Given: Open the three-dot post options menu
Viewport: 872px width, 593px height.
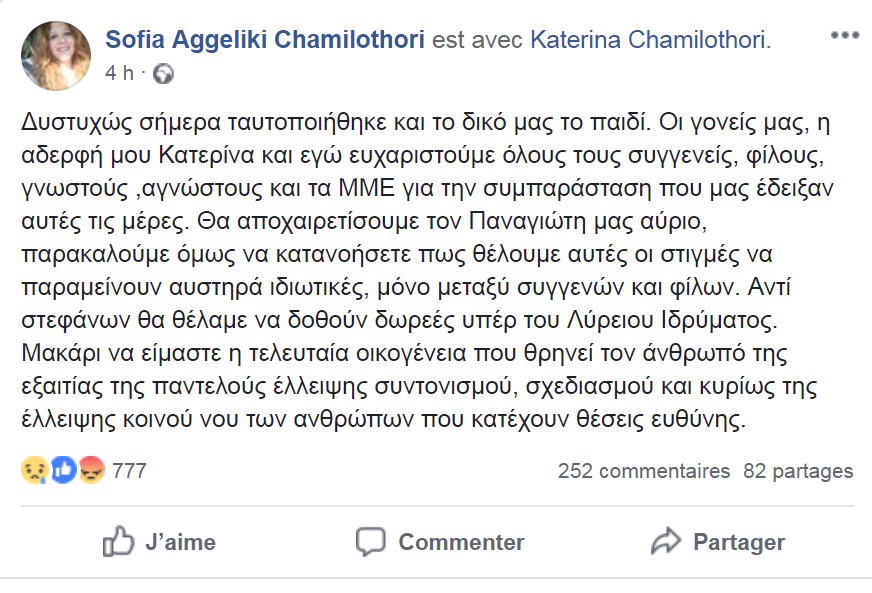Looking at the screenshot, I should pos(845,36).
